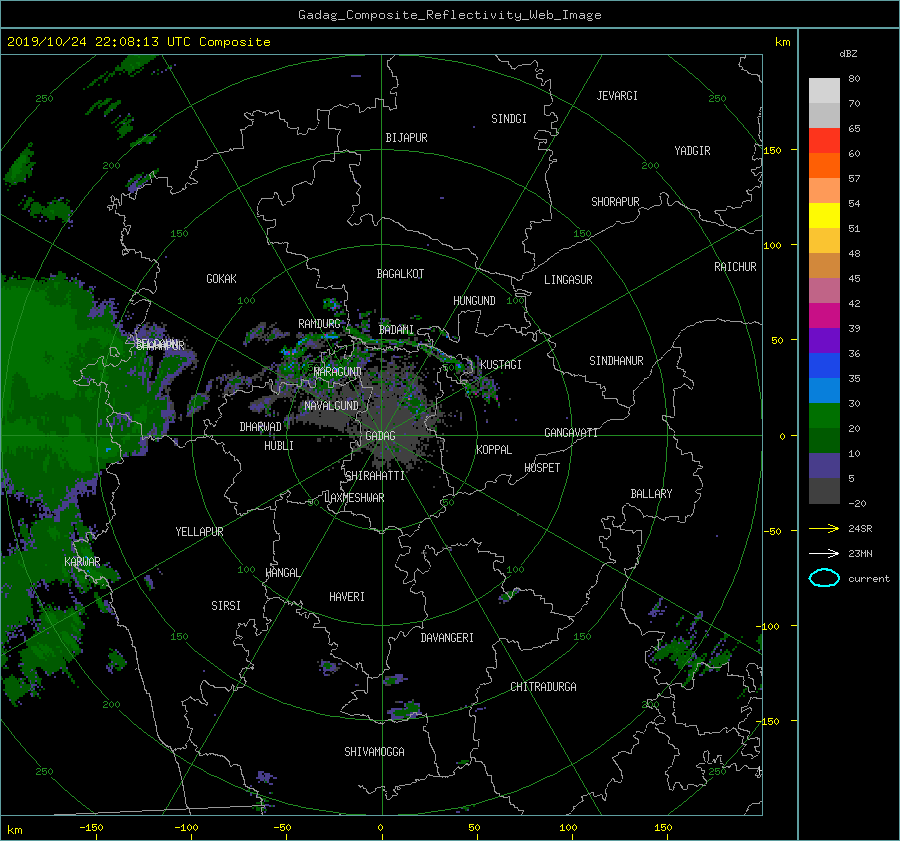Click the KUSTAGI city label
This screenshot has width=900, height=841.
pyautogui.click(x=501, y=365)
